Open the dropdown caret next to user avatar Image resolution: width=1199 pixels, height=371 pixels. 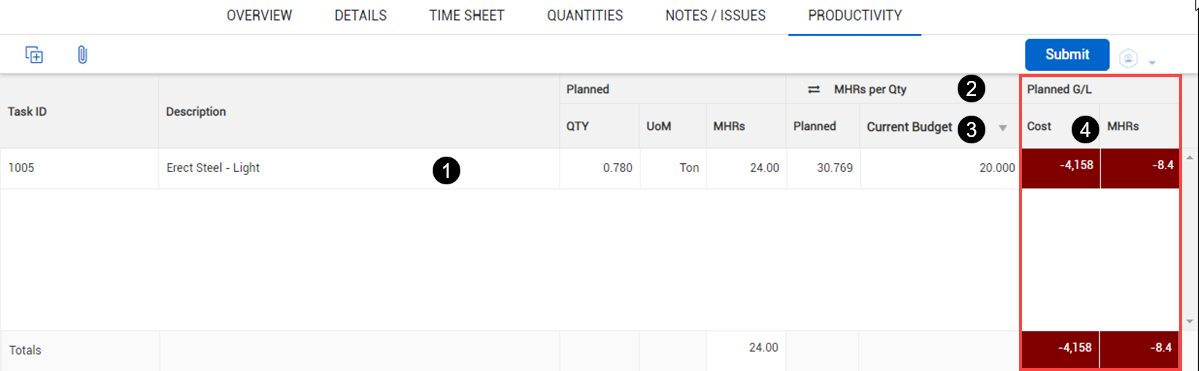[1152, 62]
